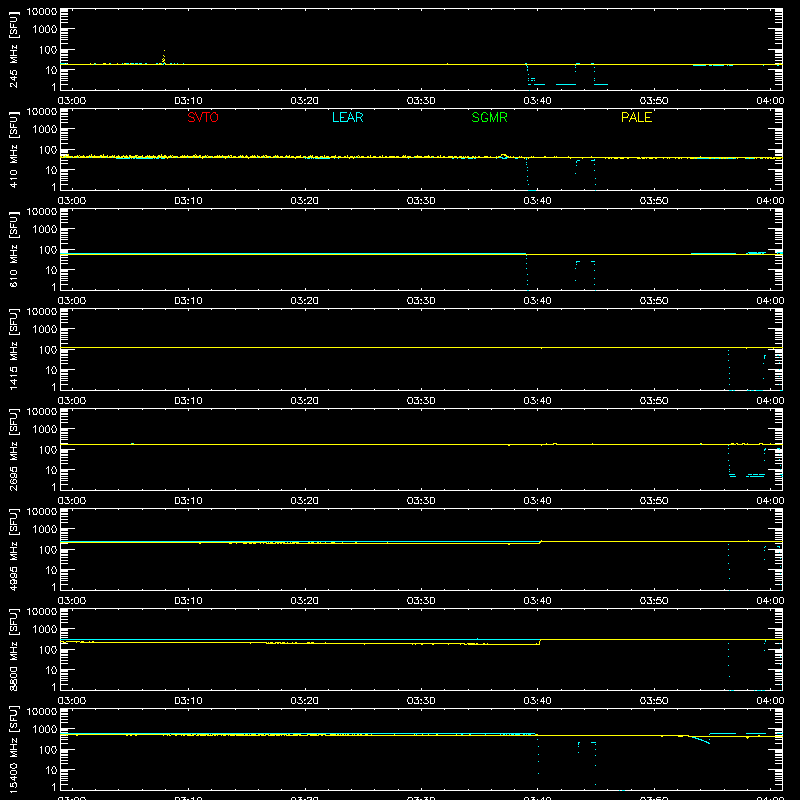Select the 2695 MHz [SFU] axis label
The width and height of the screenshot is (800, 800).
(14, 449)
